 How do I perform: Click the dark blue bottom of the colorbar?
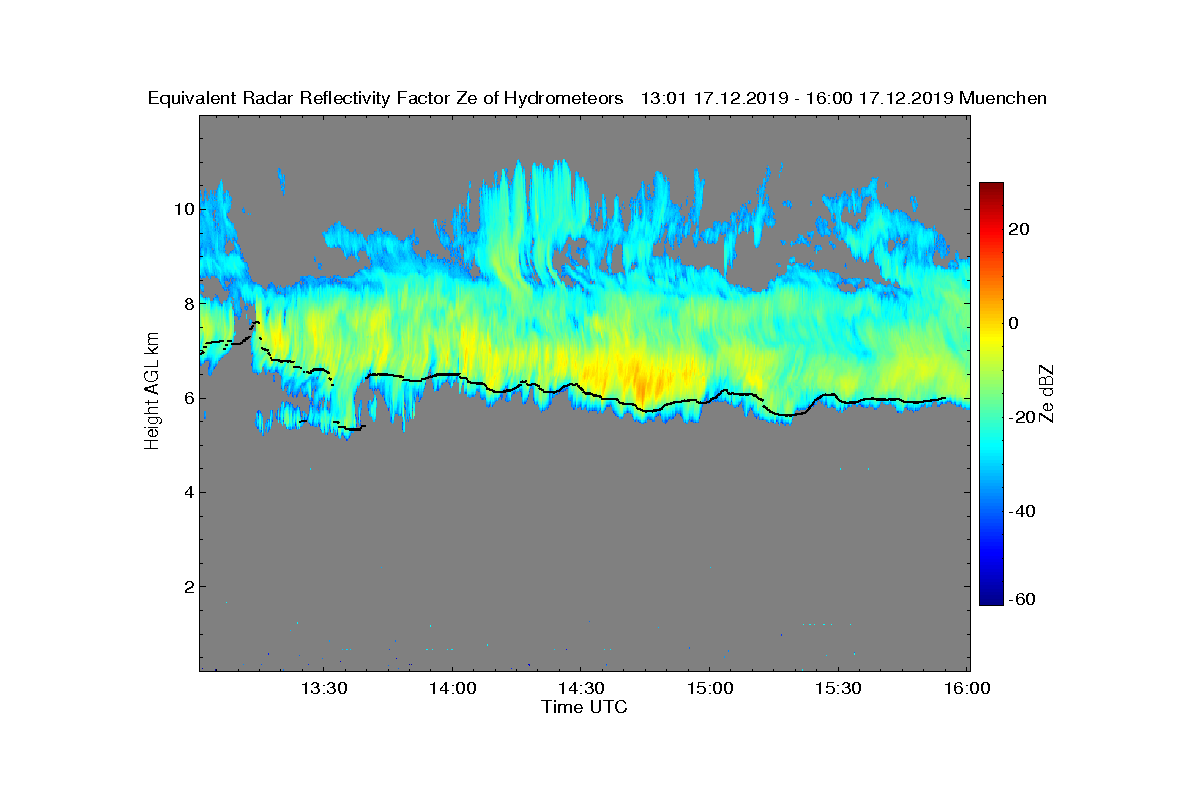click(x=991, y=597)
